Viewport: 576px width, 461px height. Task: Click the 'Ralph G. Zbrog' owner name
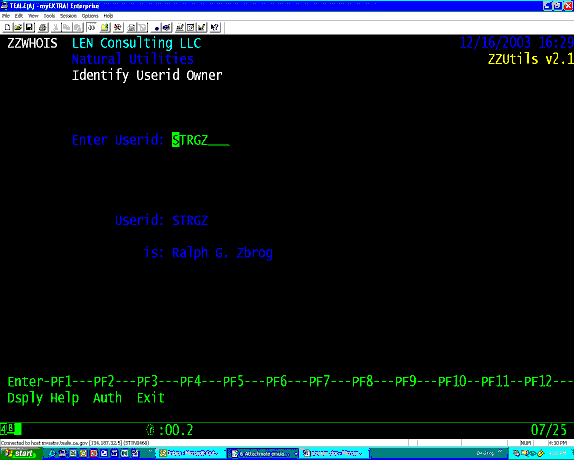coord(223,253)
